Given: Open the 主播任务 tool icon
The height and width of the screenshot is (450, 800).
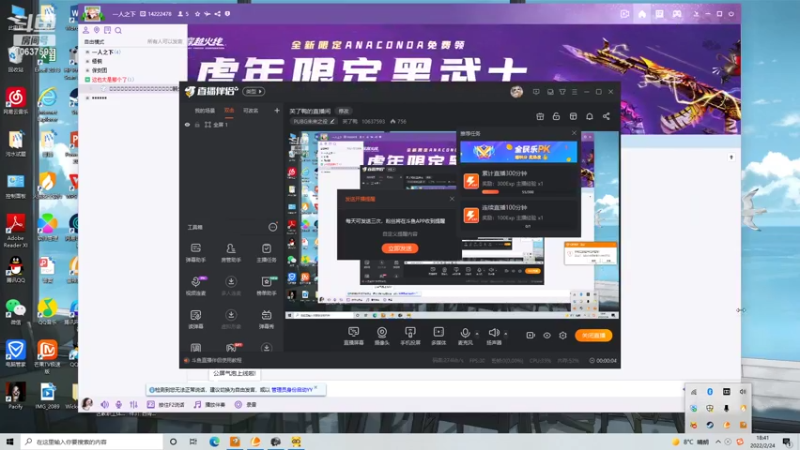Looking at the screenshot, I should tap(266, 253).
